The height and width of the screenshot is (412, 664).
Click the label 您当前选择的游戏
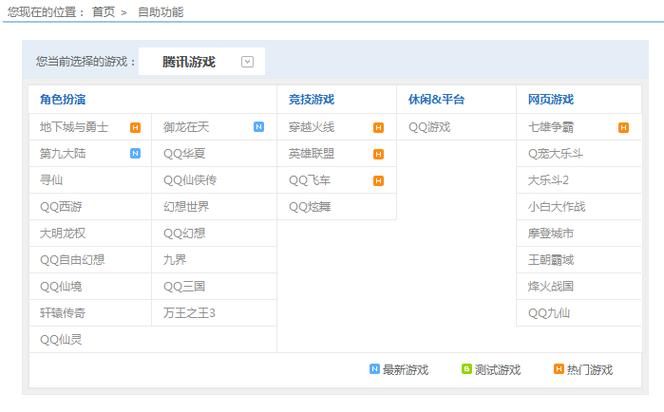86,61
